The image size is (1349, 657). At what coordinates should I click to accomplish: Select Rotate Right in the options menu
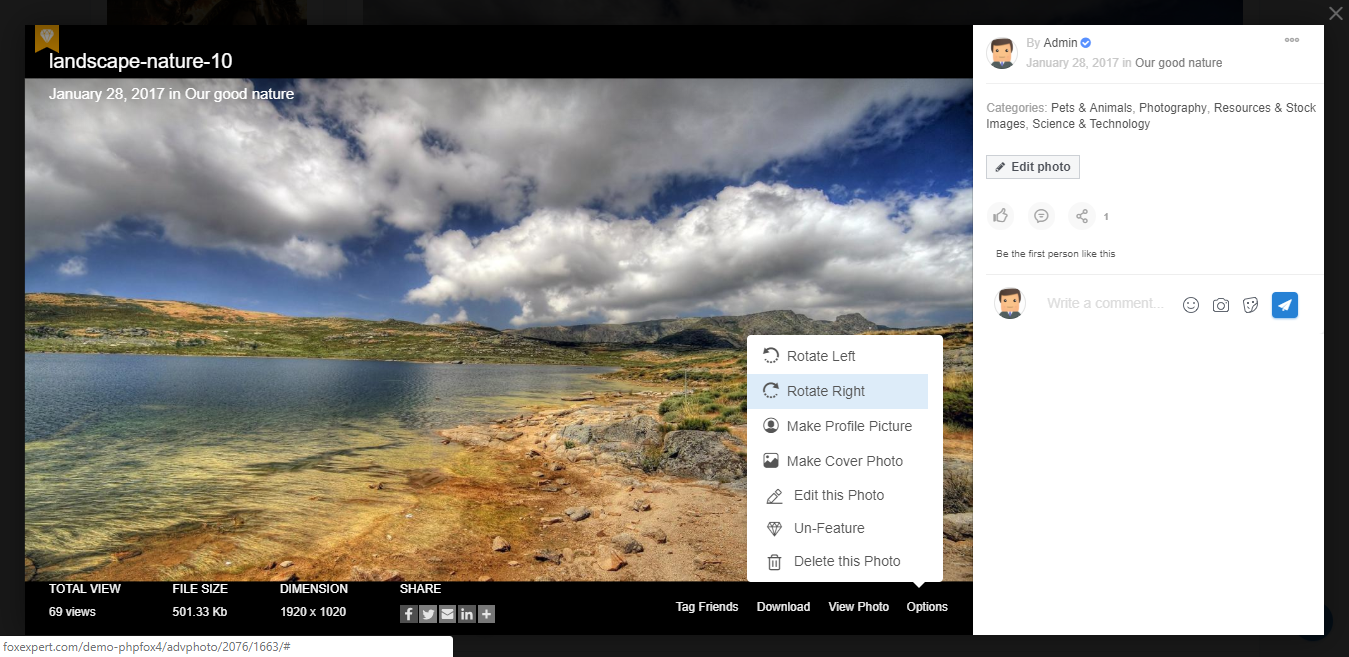click(837, 391)
